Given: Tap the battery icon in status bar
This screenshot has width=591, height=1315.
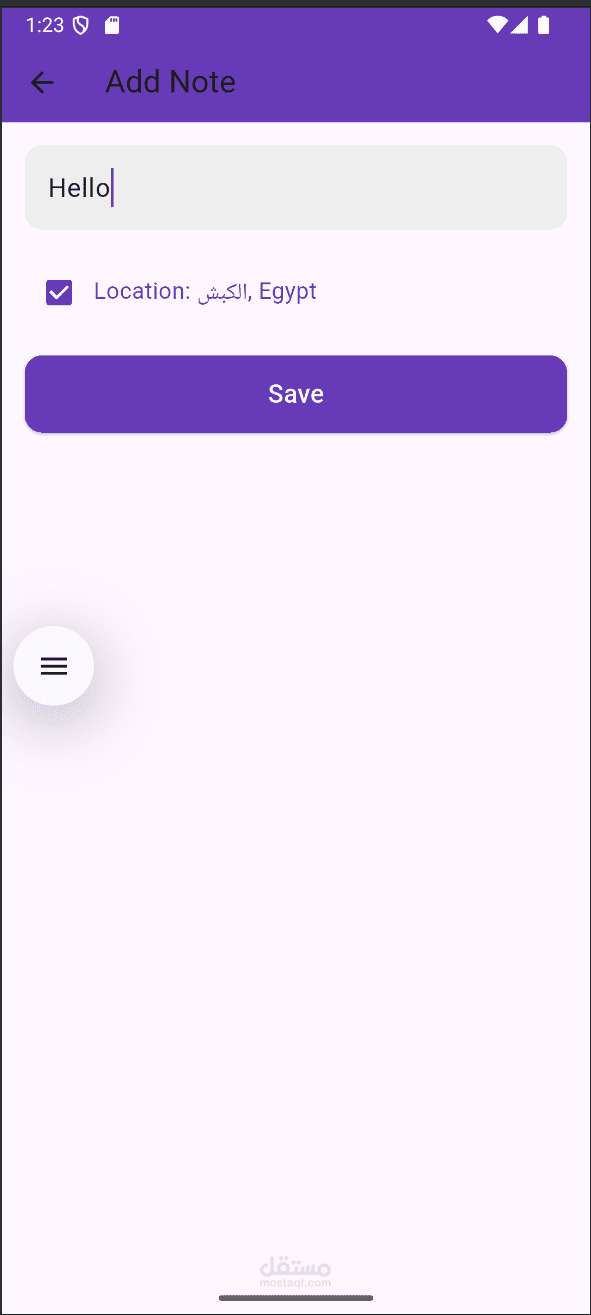Looking at the screenshot, I should coord(544,25).
